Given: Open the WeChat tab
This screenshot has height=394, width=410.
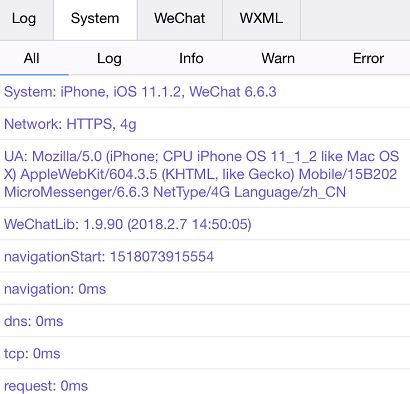Looking at the screenshot, I should (x=180, y=19).
